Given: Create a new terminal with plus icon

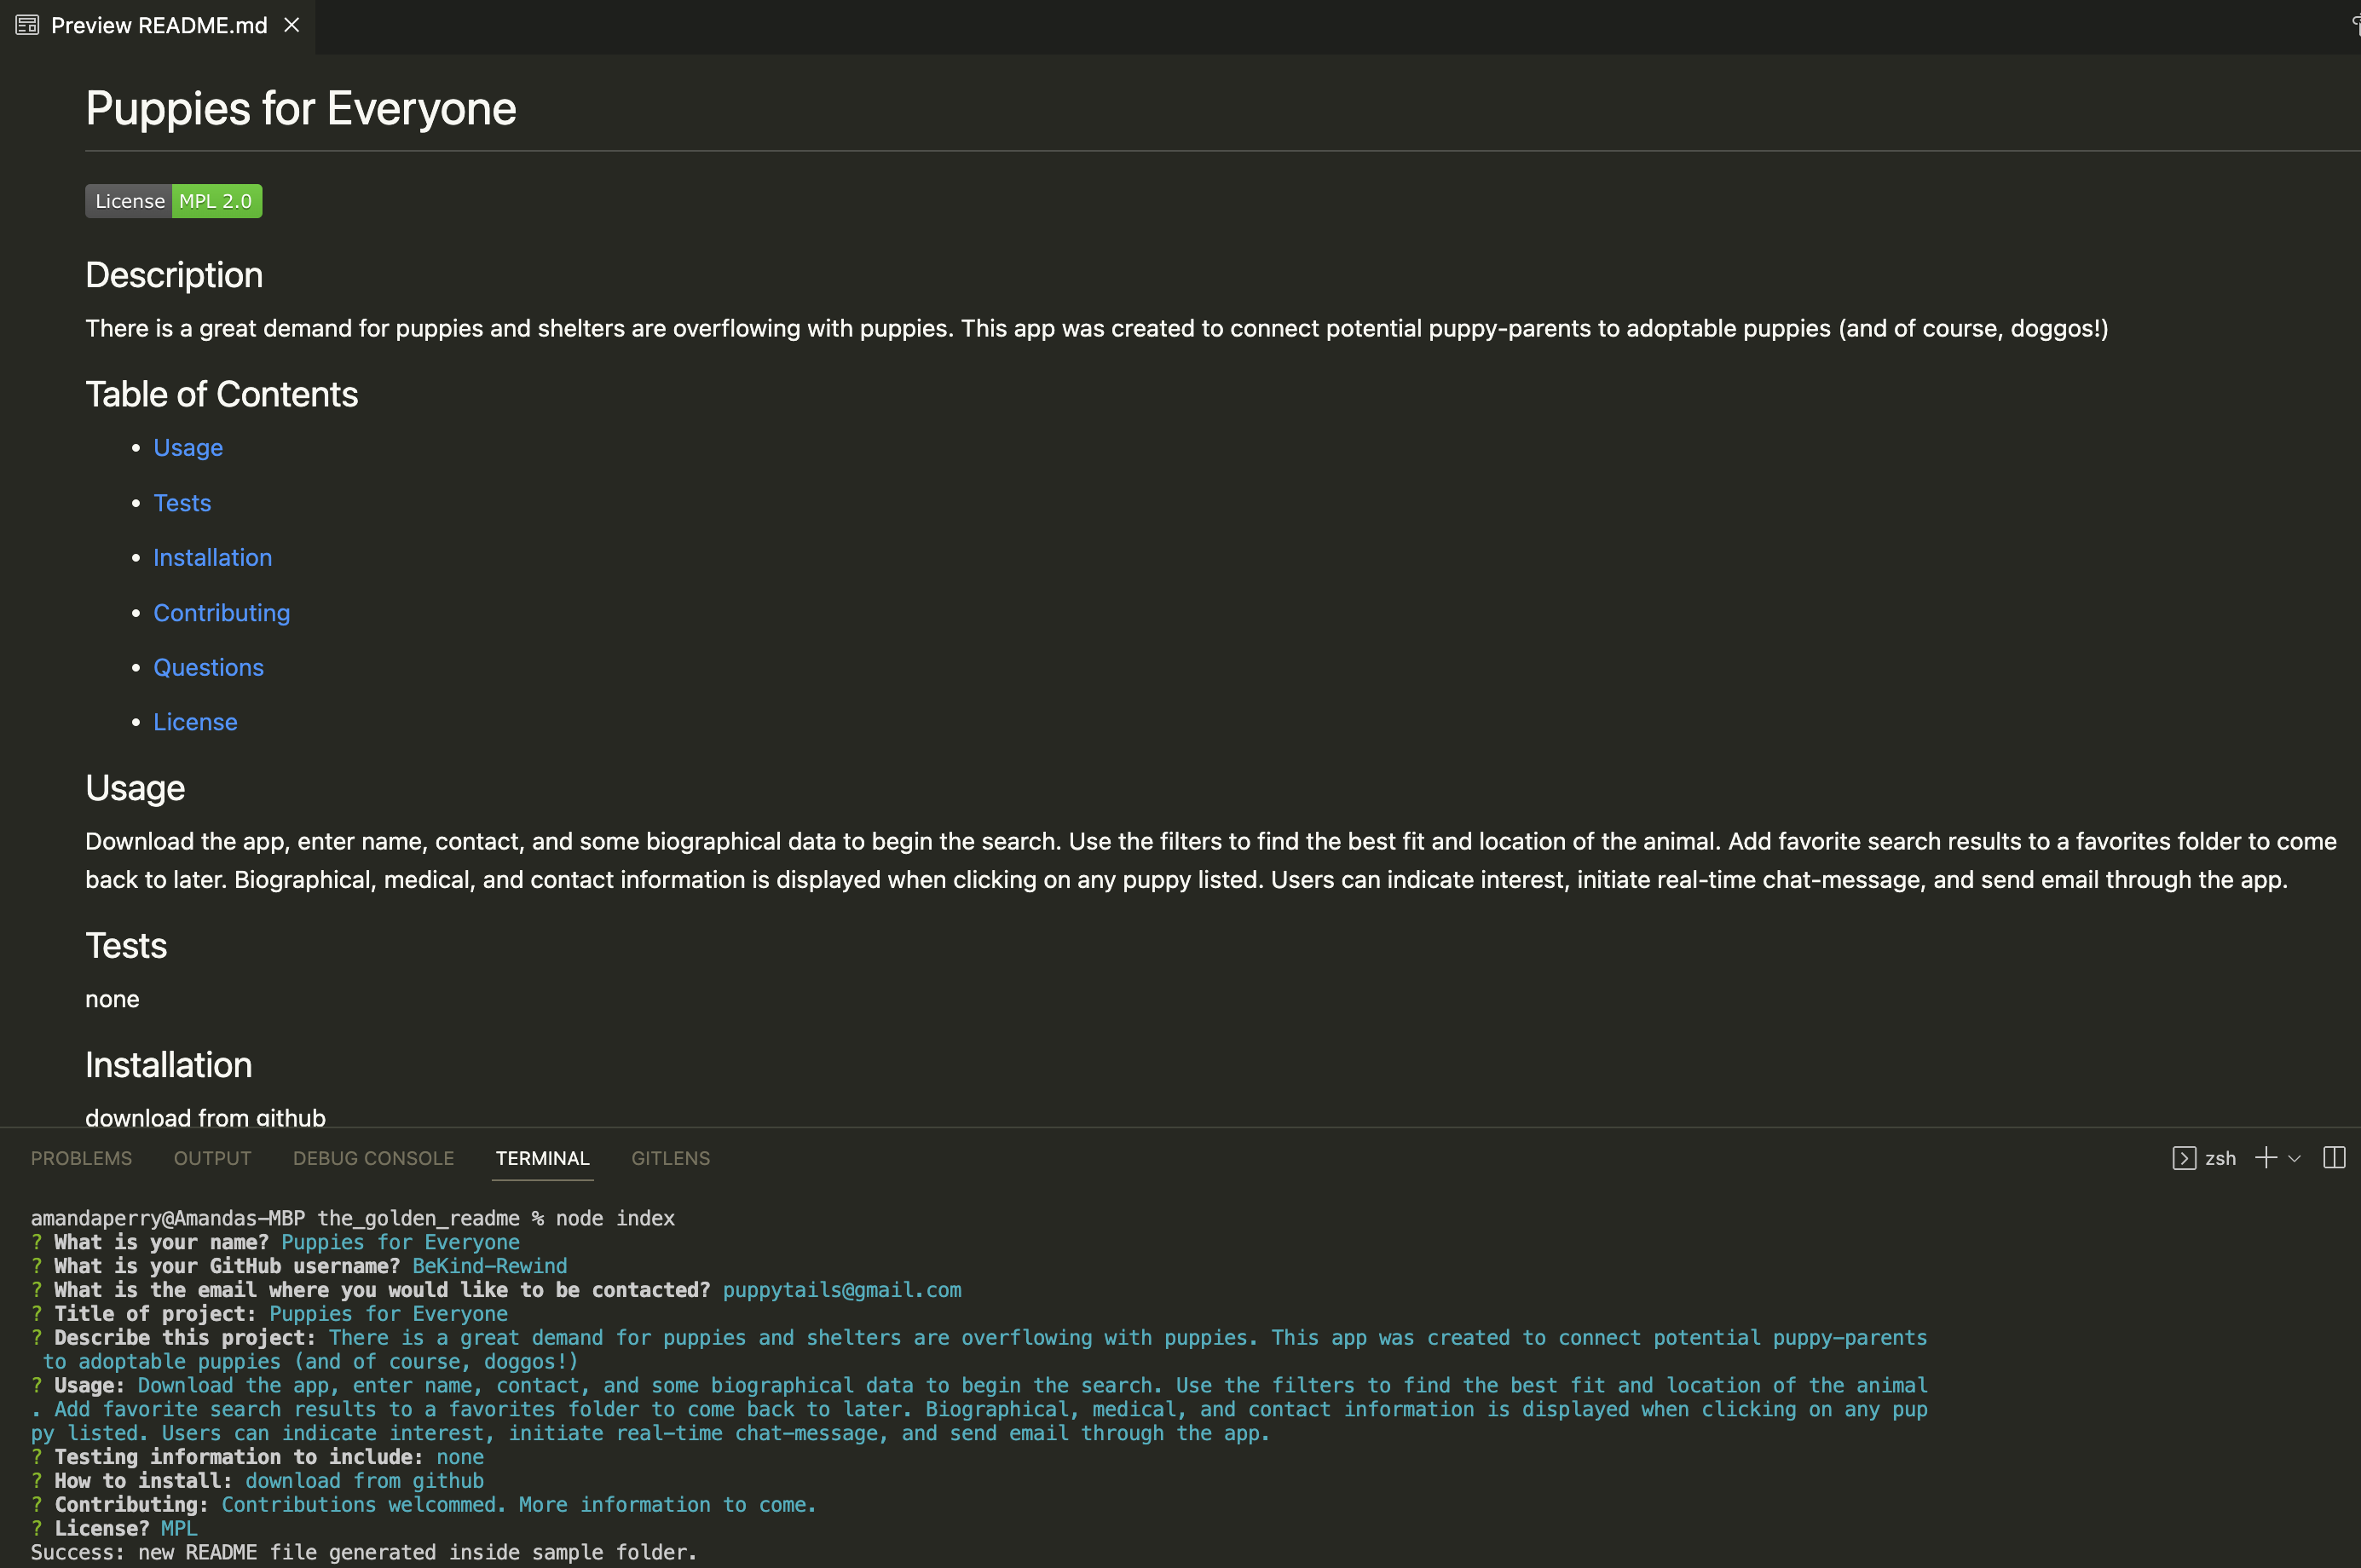Looking at the screenshot, I should [2266, 1158].
